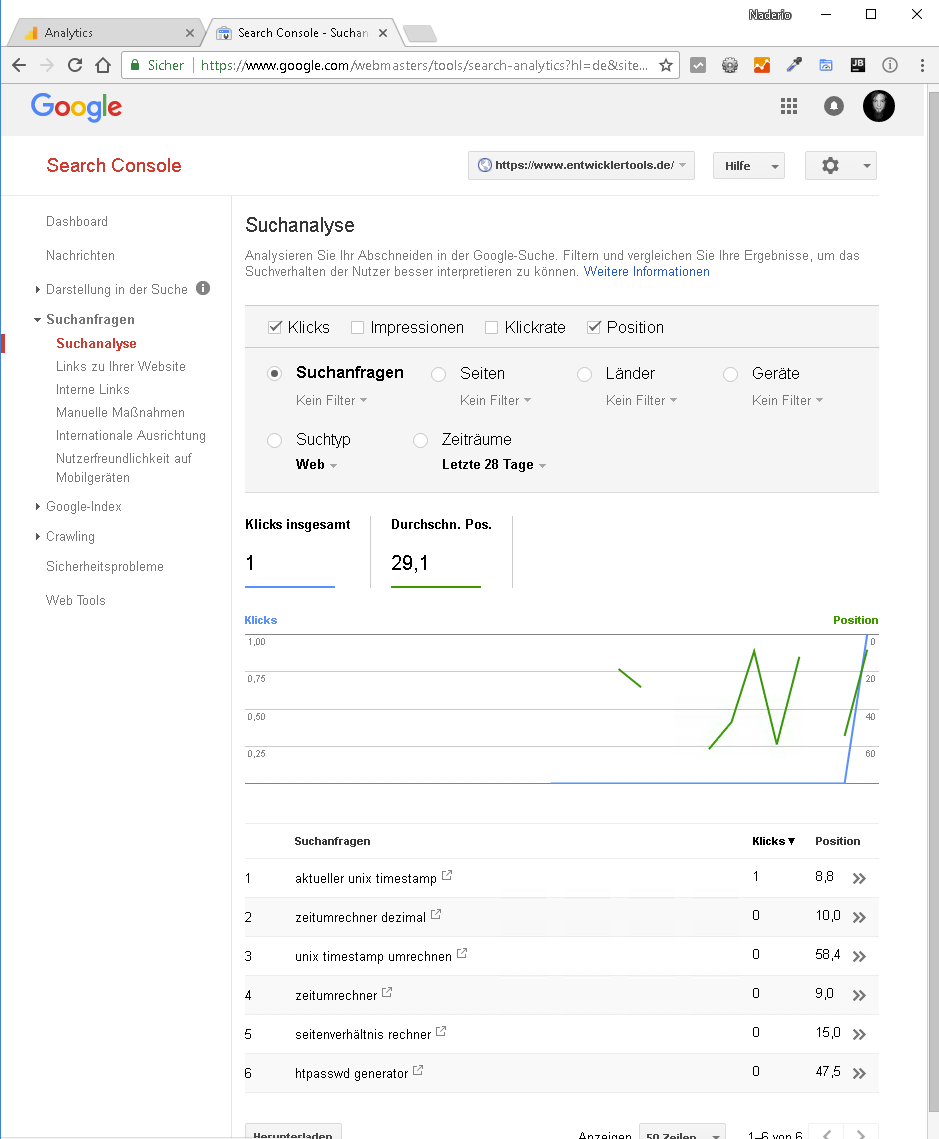
Task: Click the browser address bar URL
Action: [424, 65]
